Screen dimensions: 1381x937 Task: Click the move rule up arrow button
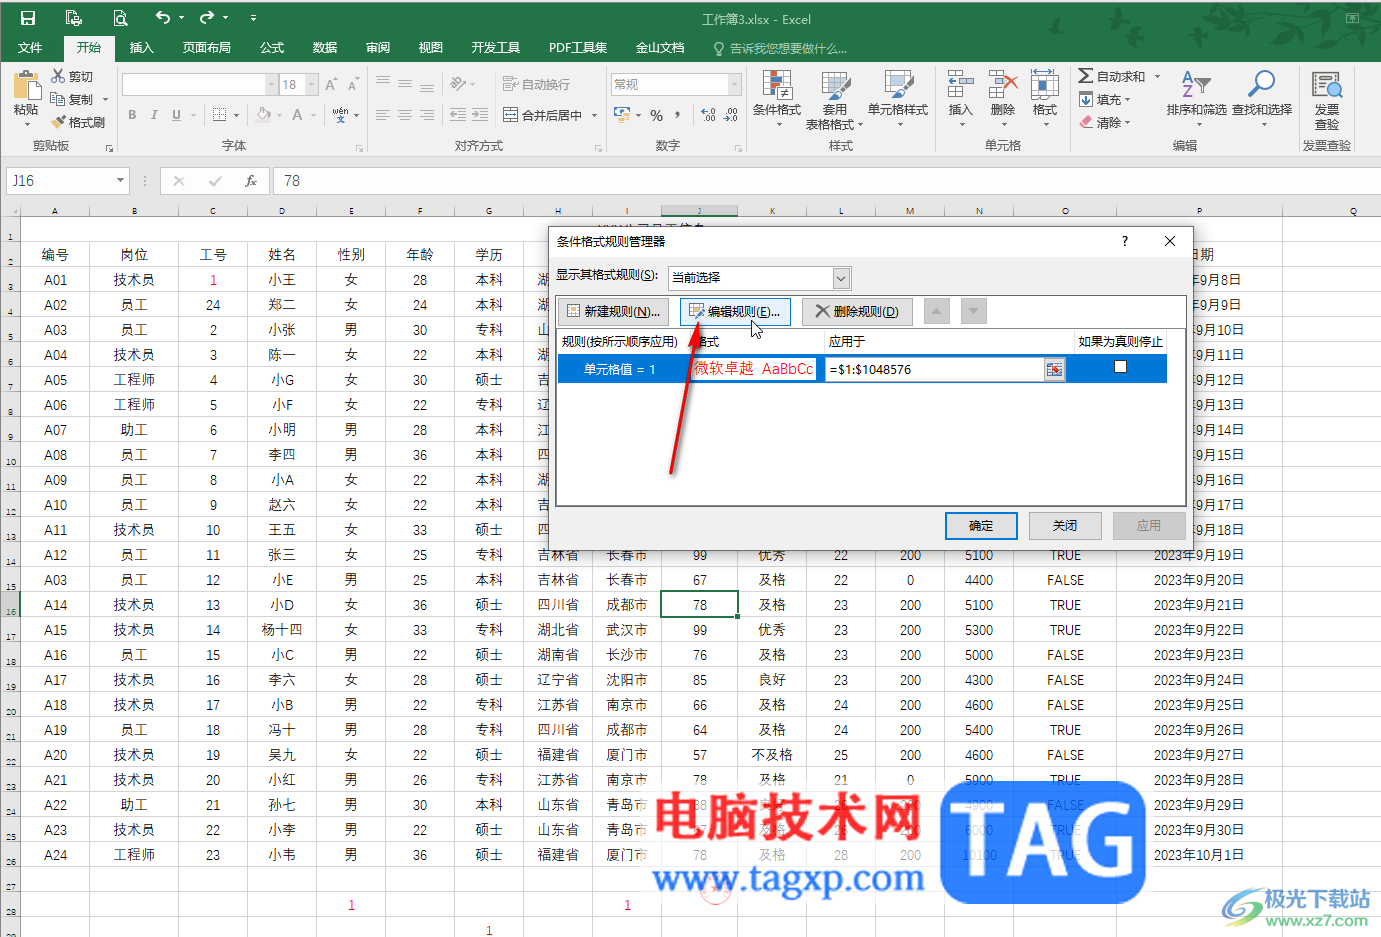936,312
